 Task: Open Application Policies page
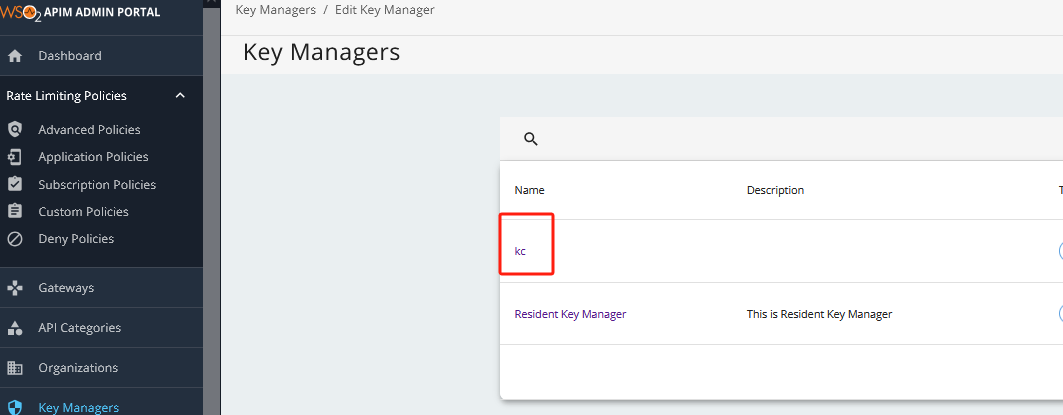coord(94,157)
